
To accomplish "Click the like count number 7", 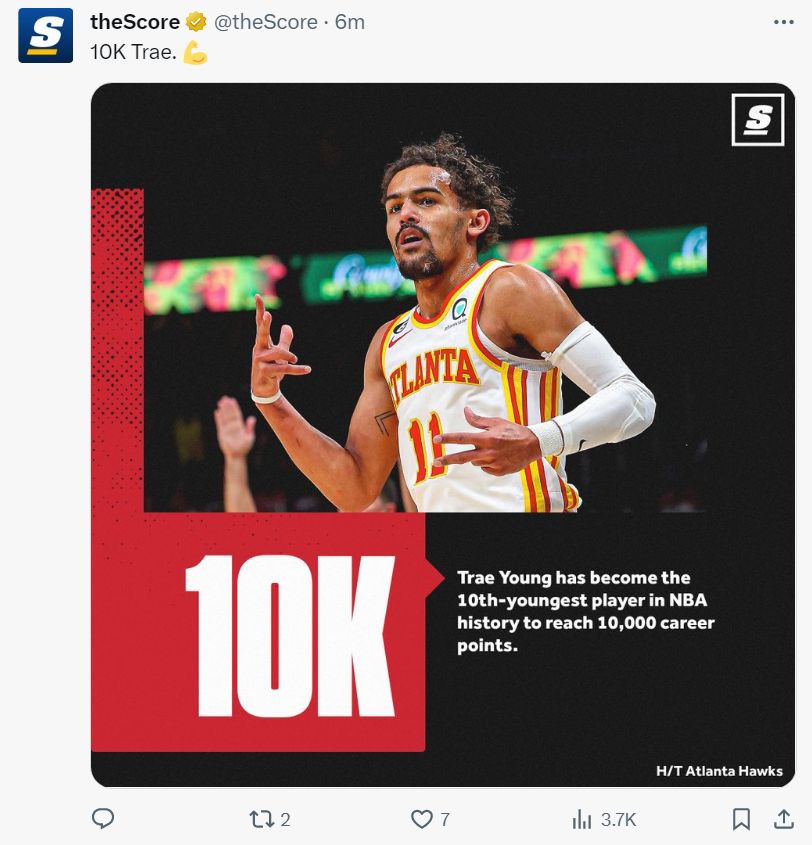I will [x=445, y=820].
